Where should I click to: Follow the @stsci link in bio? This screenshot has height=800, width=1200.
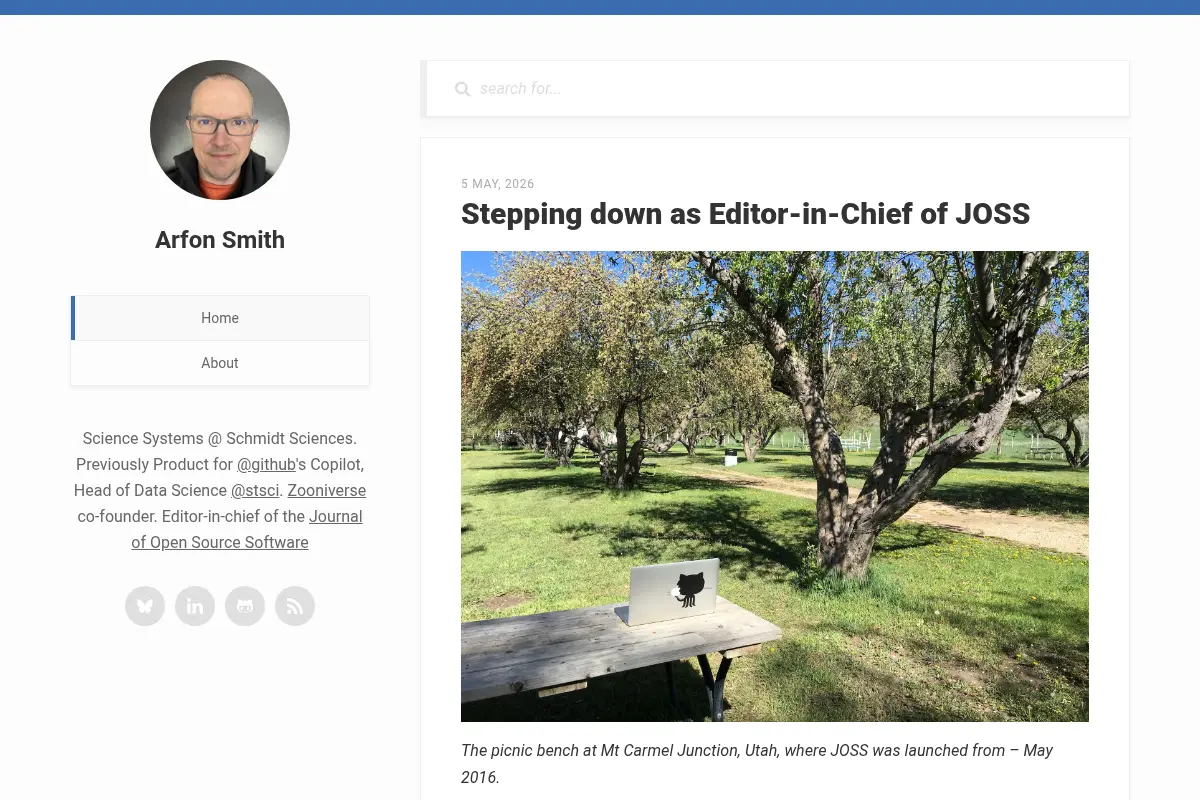click(x=255, y=490)
